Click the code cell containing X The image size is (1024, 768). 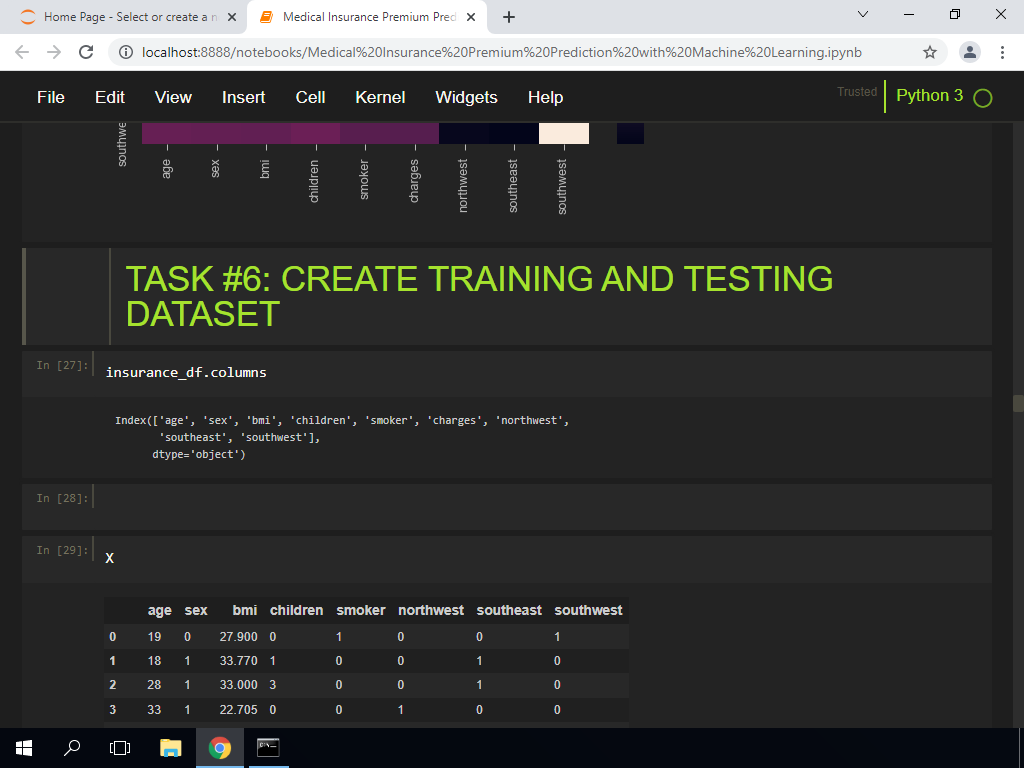546,558
